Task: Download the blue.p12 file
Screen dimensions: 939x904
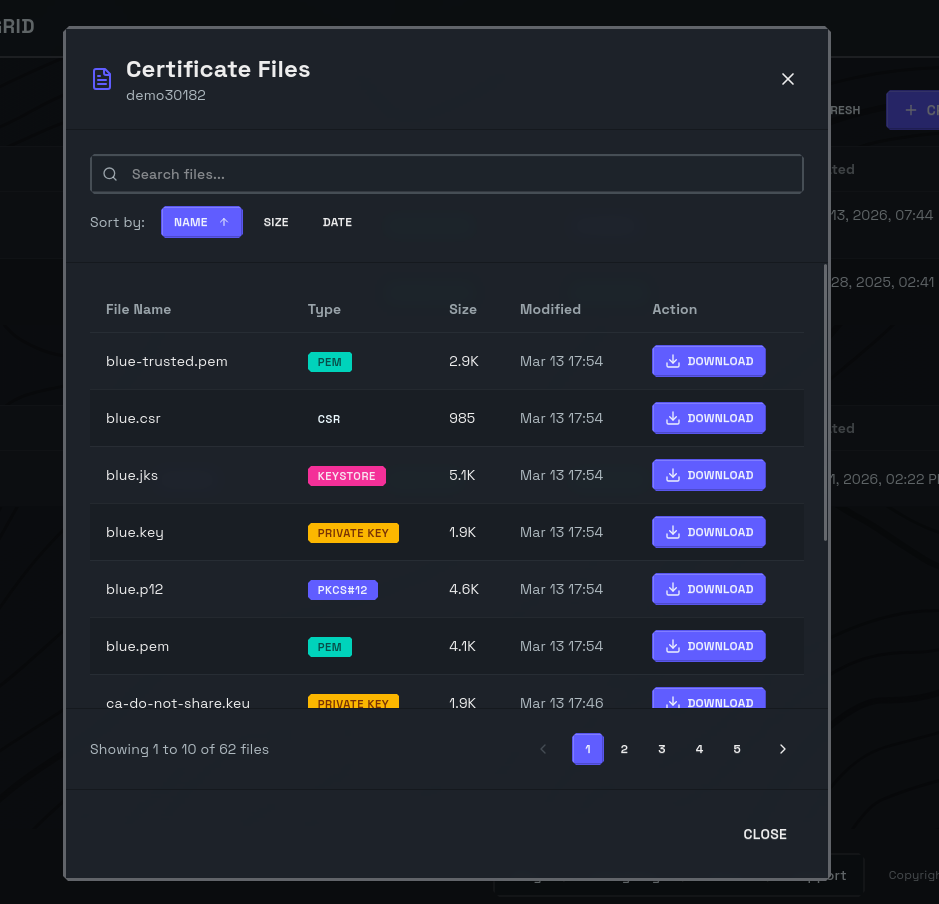Action: click(708, 589)
